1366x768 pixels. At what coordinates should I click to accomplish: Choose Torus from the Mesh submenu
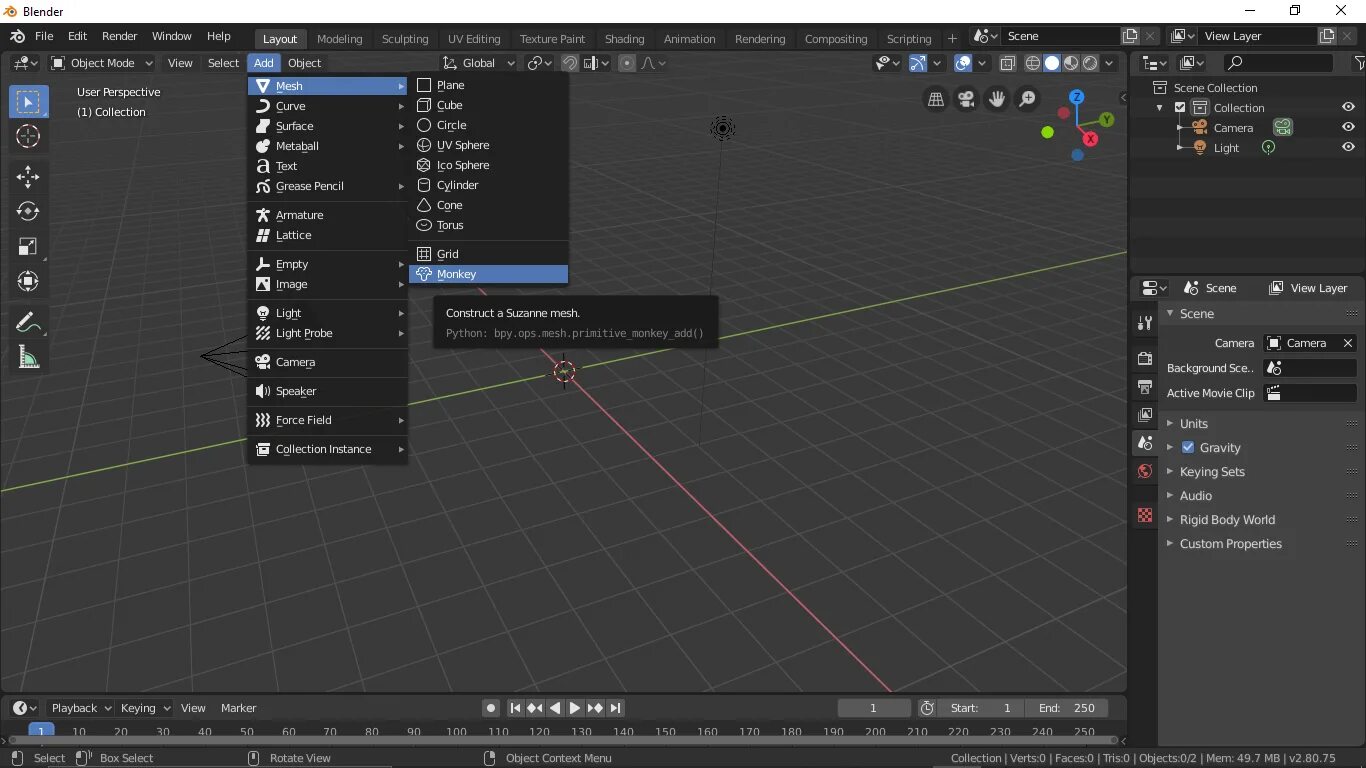tap(488, 225)
